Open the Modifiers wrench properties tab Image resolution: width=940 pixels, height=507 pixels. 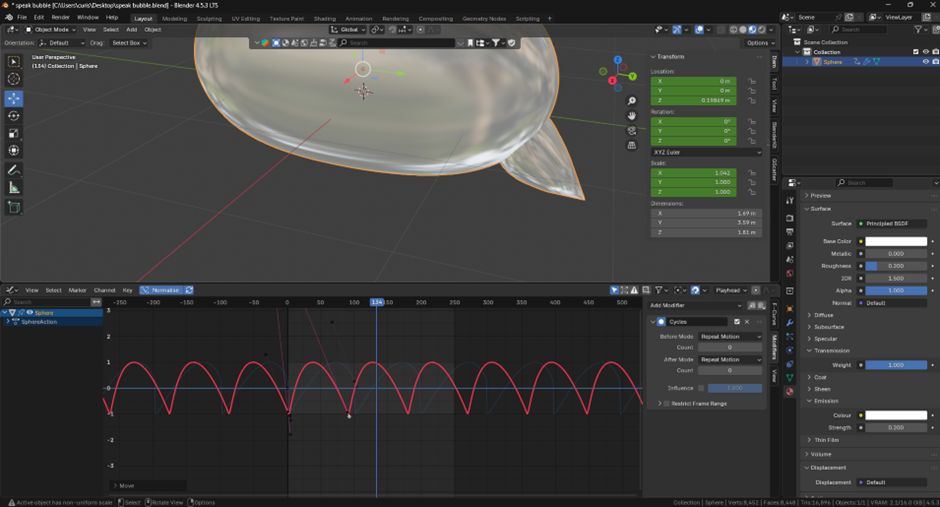(790, 323)
